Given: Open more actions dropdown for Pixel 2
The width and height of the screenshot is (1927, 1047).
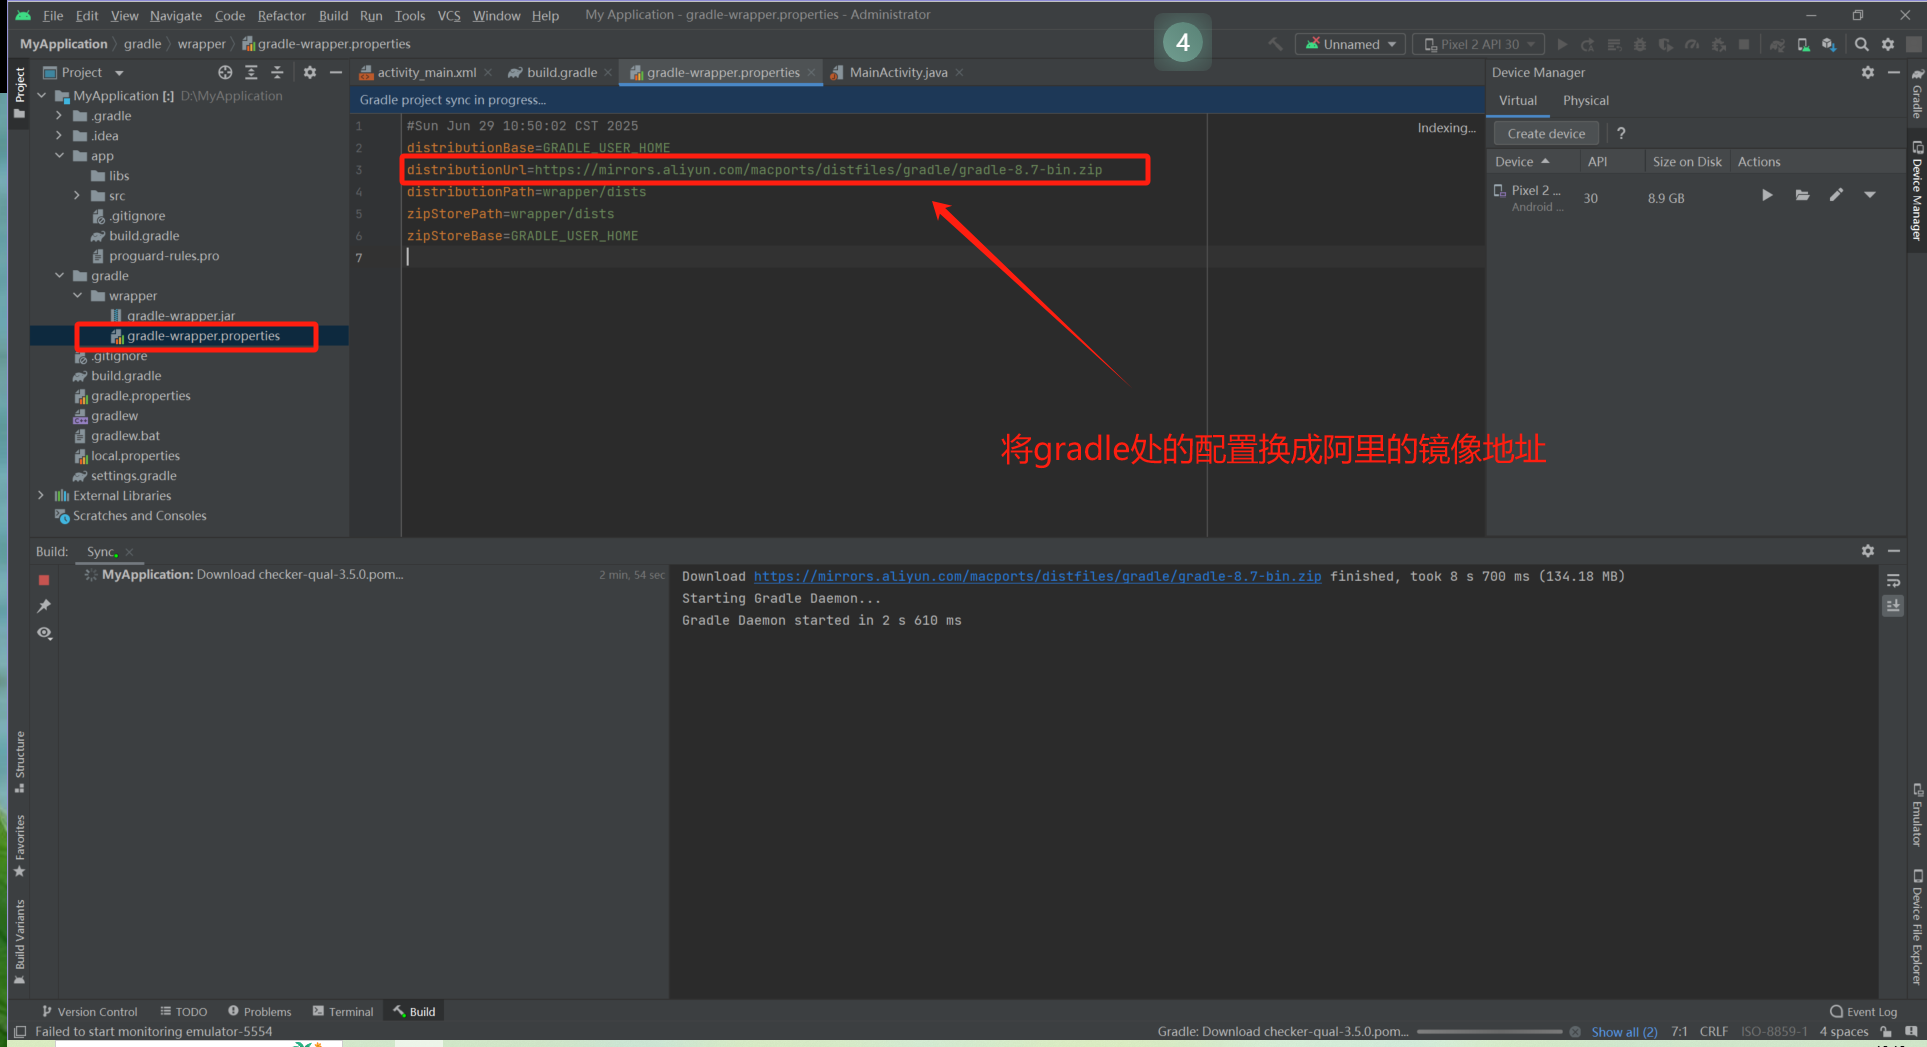Looking at the screenshot, I should (x=1870, y=195).
